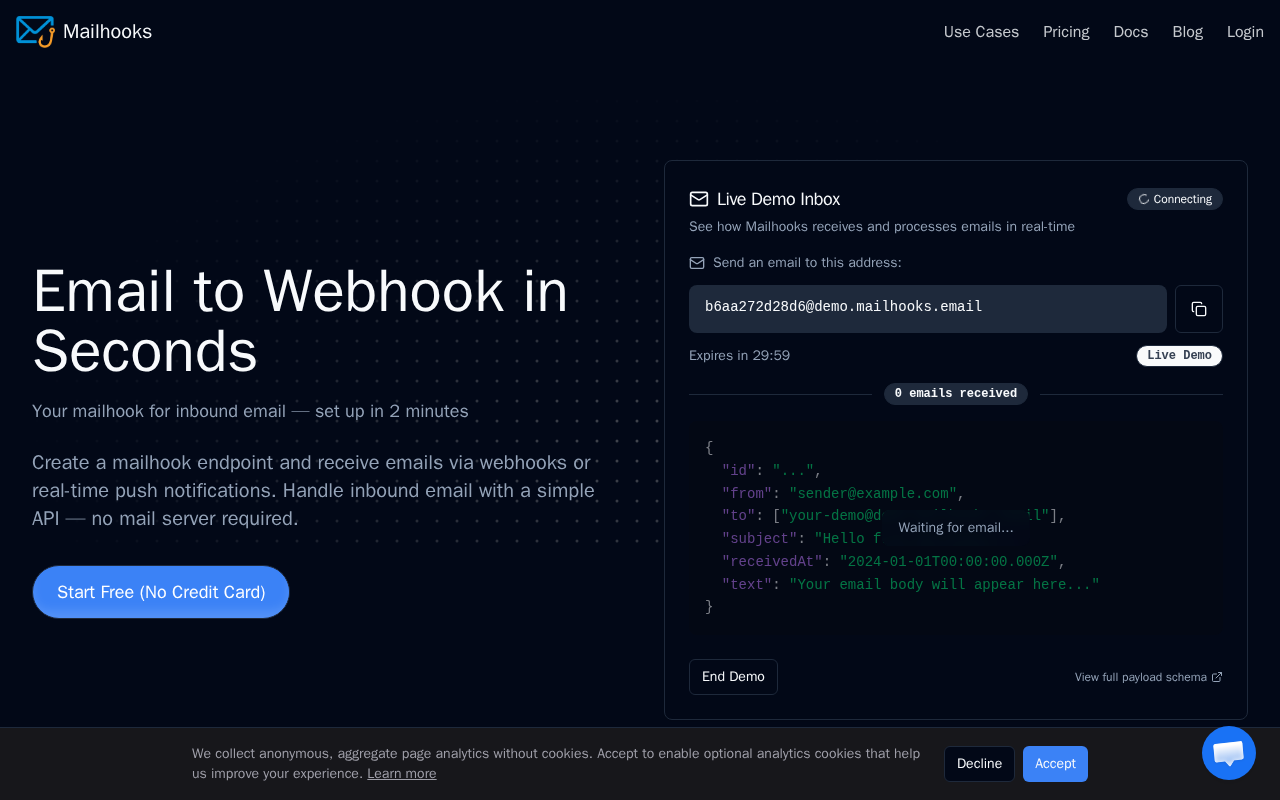This screenshot has height=800, width=1280.
Task: Go to Pricing in the navigation
Action: [1066, 32]
